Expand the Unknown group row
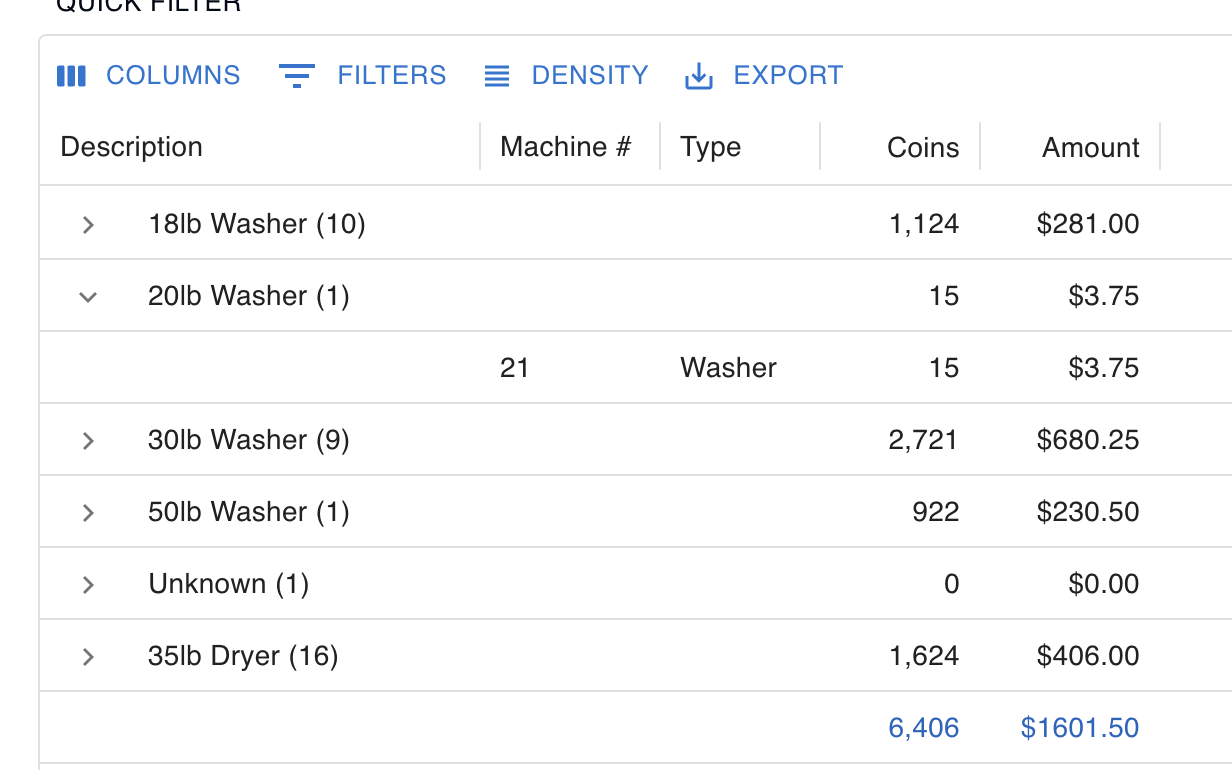1232x770 pixels. click(88, 584)
